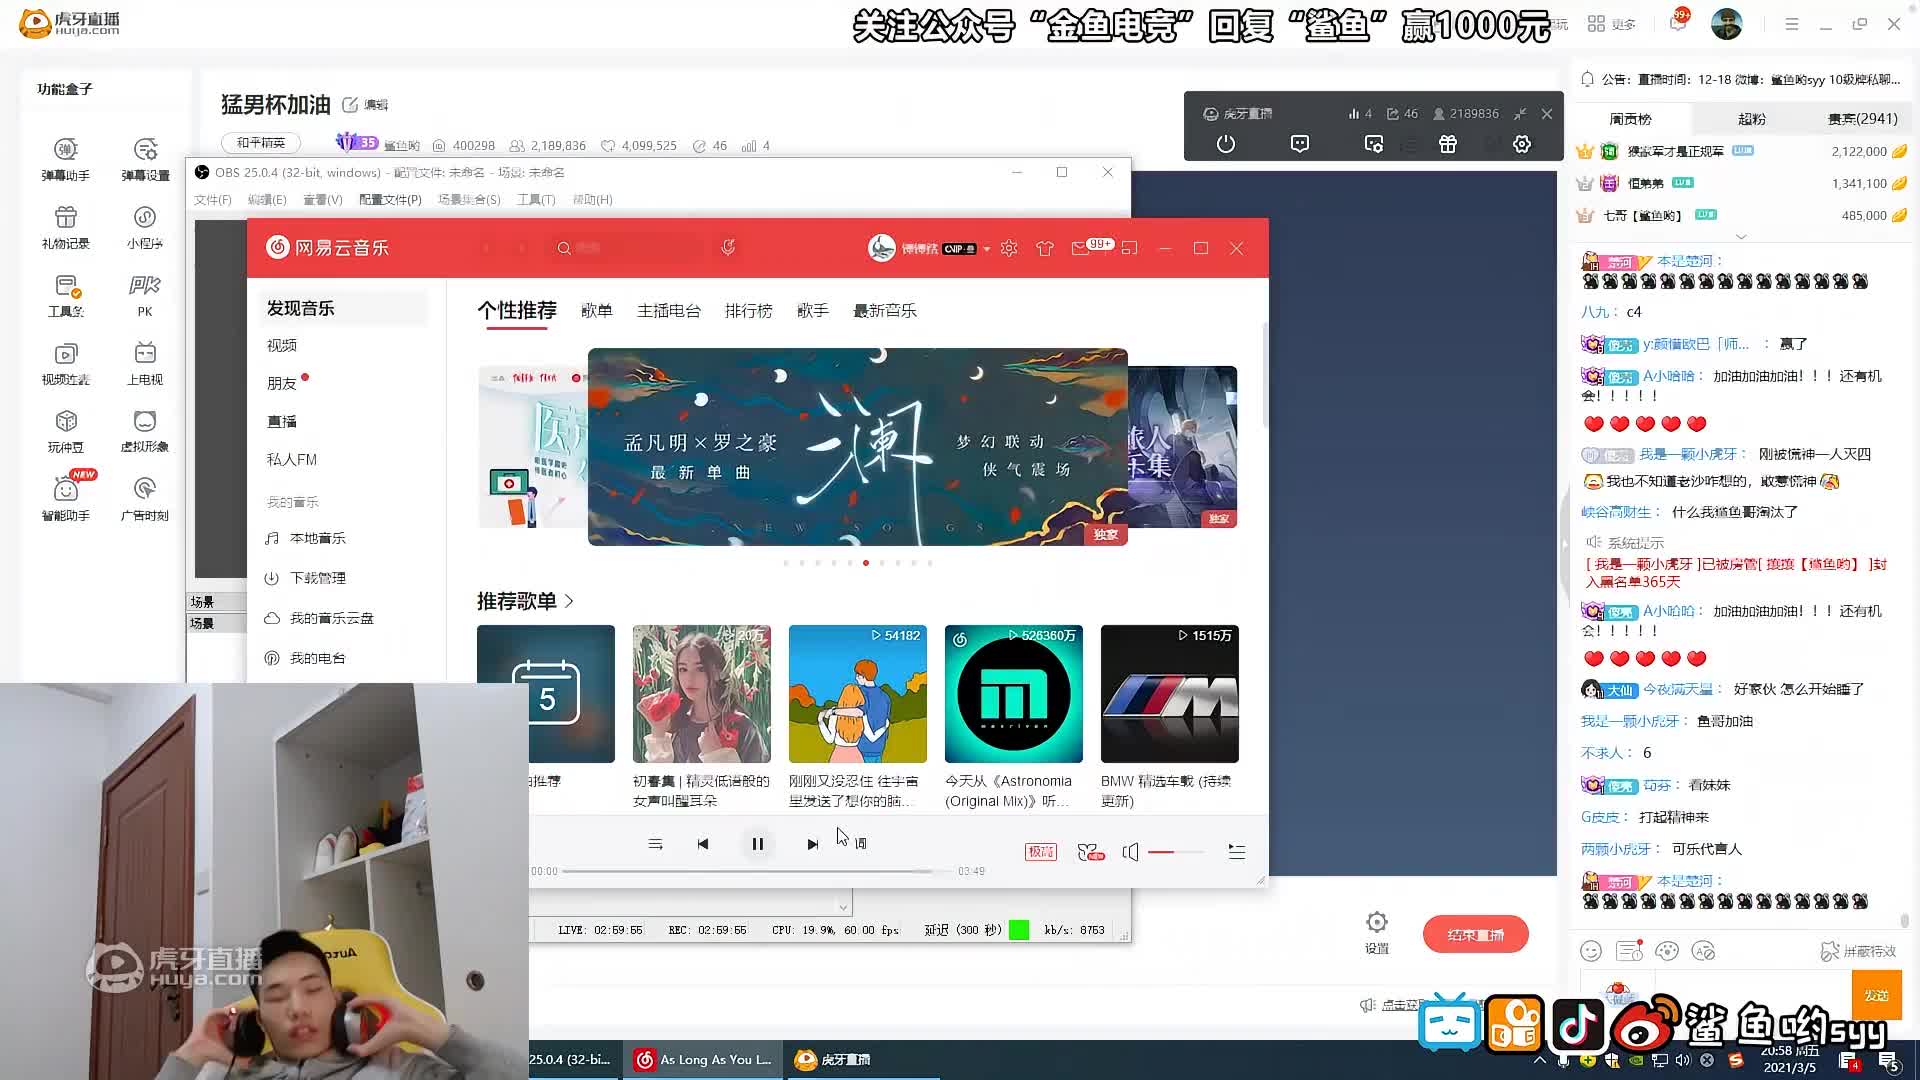Viewport: 1920px width, 1080px height.
Task: Open the skin (T-shirt) icon in NetEase Music
Action: click(x=1045, y=248)
